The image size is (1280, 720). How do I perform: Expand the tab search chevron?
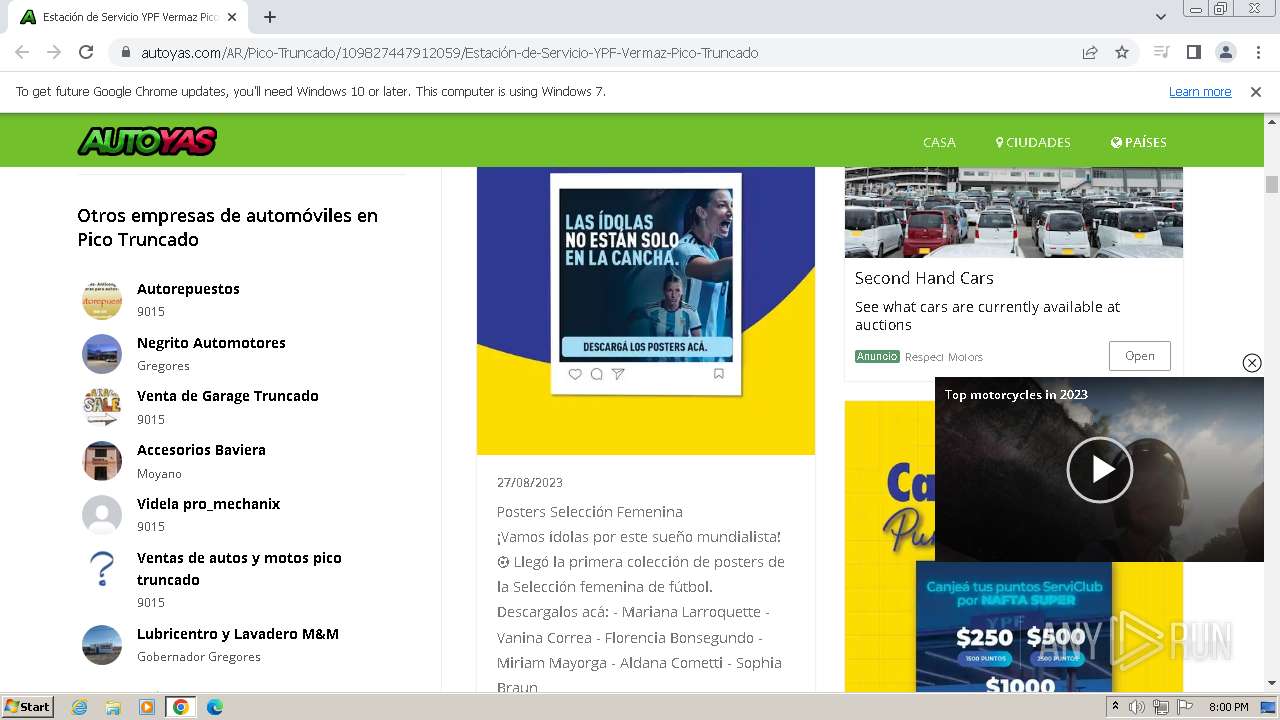tap(1161, 17)
